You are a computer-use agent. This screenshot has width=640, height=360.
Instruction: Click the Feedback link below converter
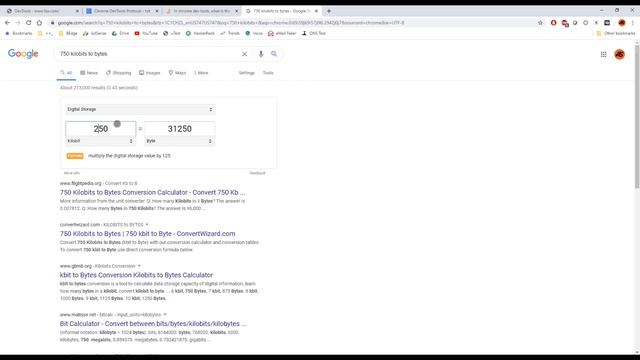[x=257, y=173]
